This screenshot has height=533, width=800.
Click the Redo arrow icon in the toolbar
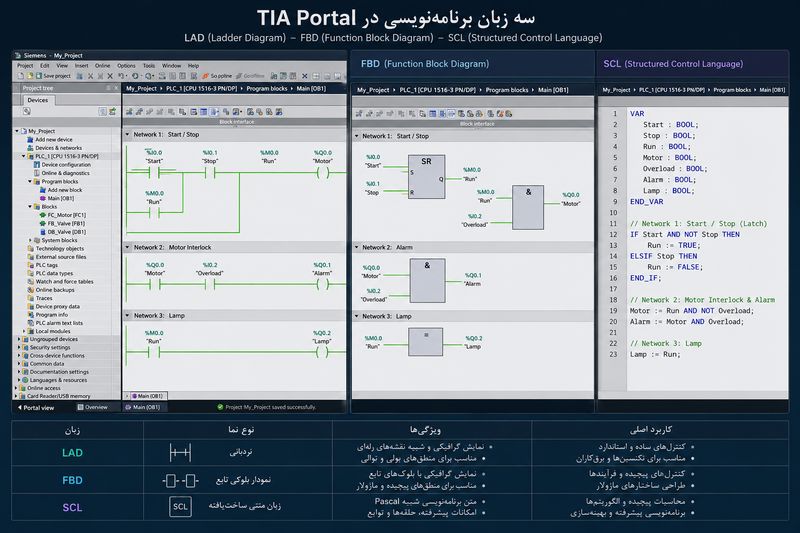135,76
